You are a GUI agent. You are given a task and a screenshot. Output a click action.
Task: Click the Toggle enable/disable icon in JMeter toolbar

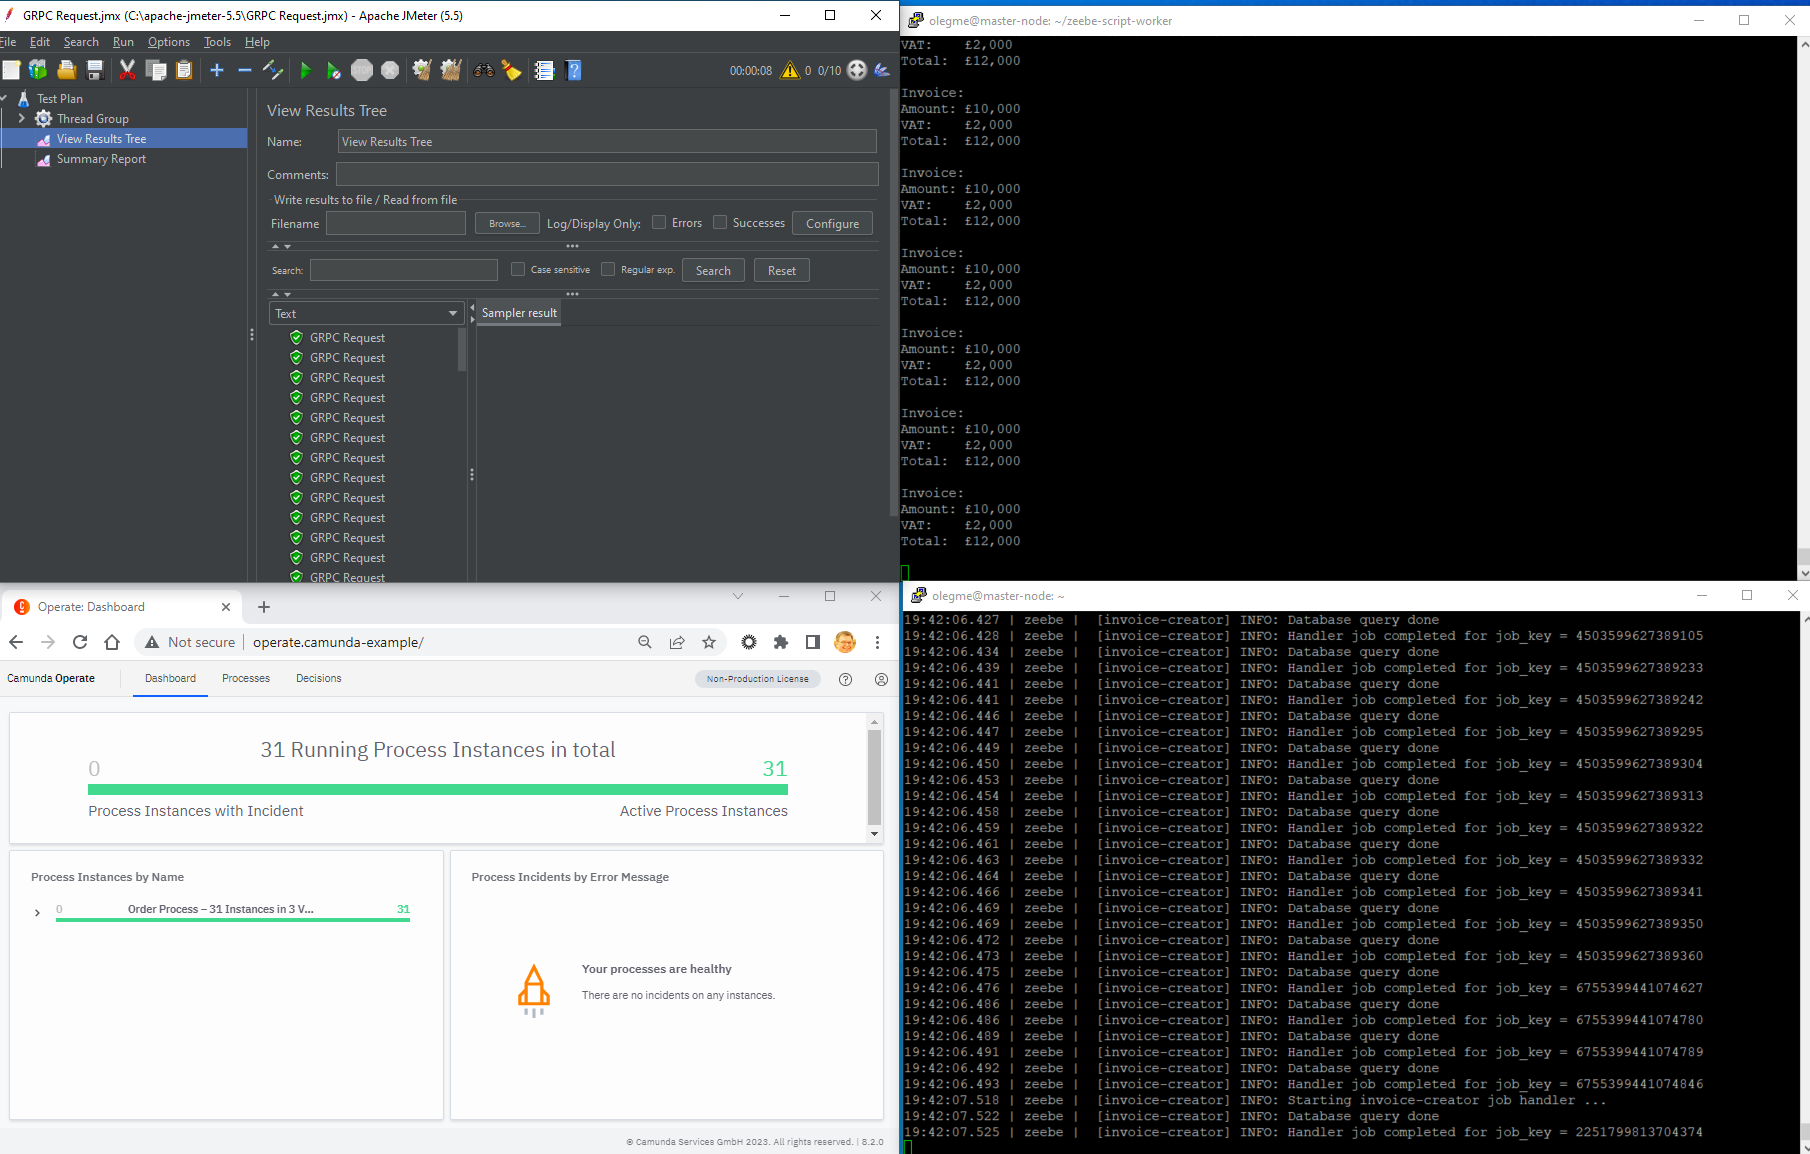[273, 70]
